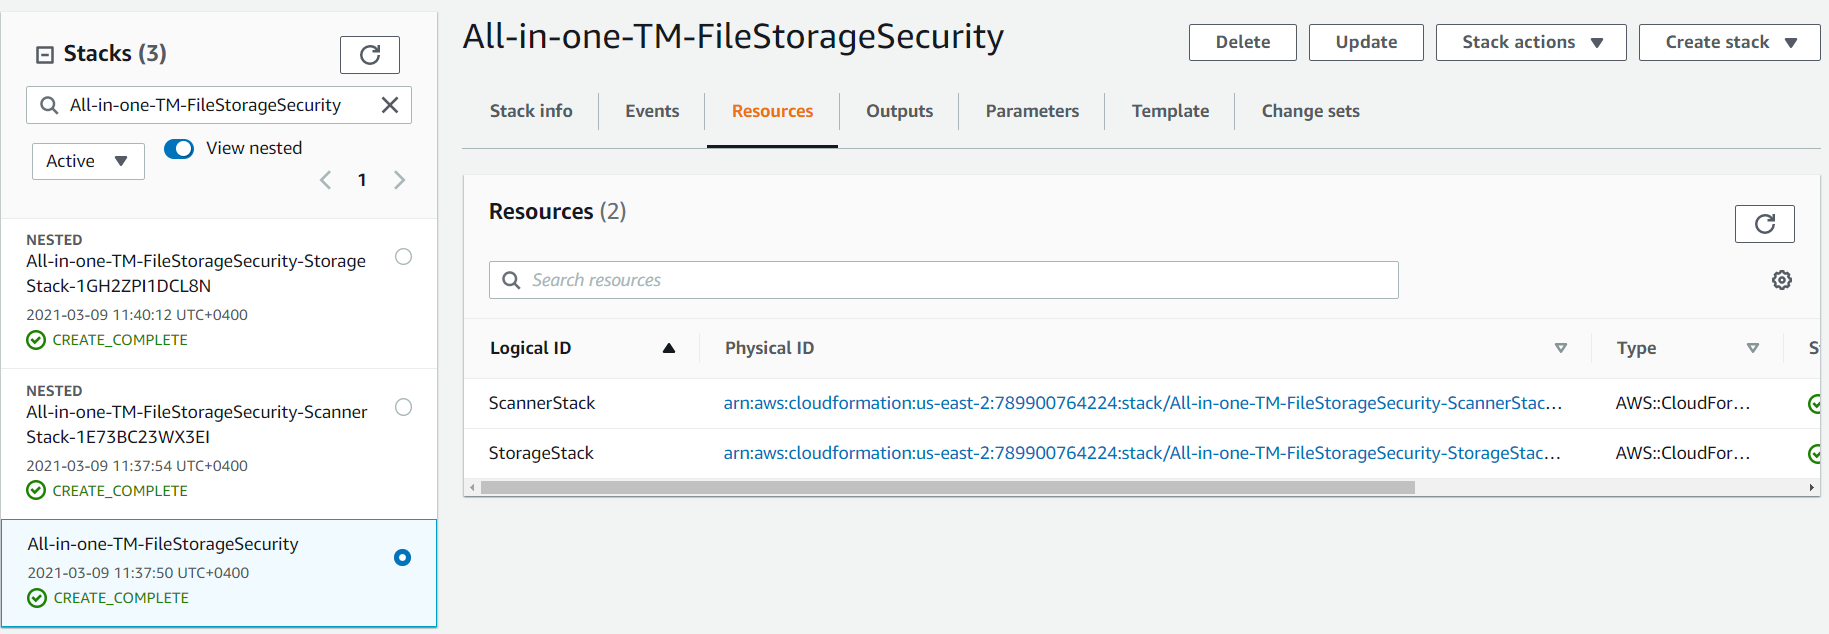
Task: Open the ScannerStack physical ID ARN link
Action: click(1142, 403)
